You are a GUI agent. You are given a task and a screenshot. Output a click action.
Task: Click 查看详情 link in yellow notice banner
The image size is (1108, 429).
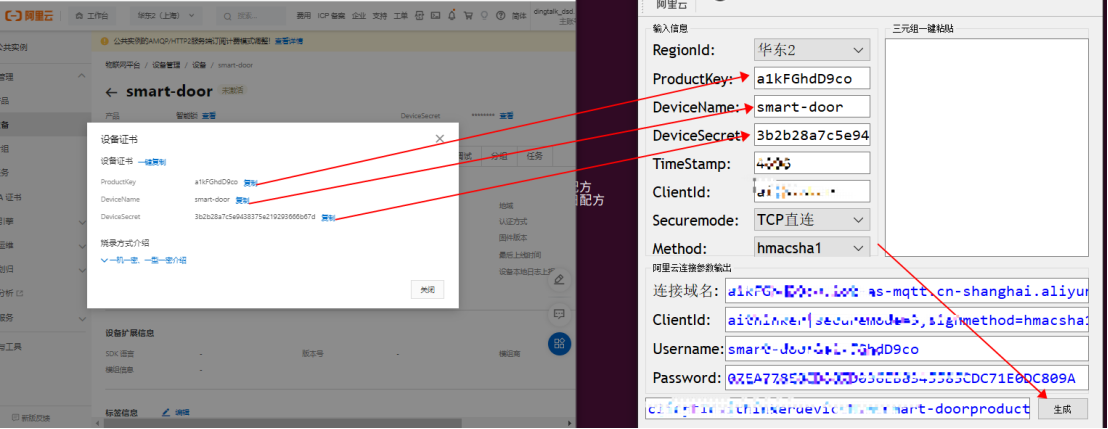(289, 42)
